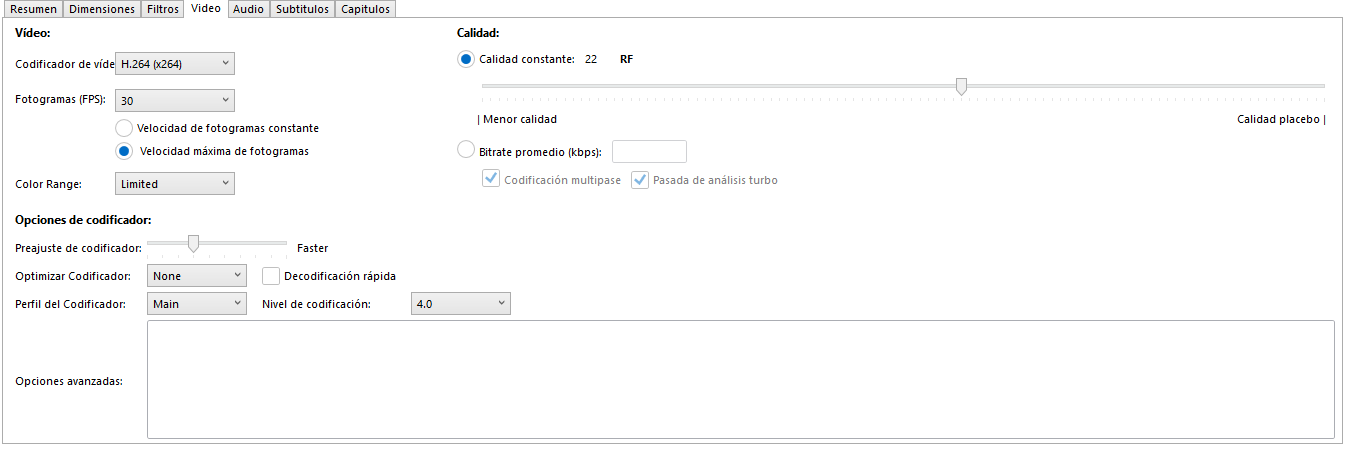This screenshot has height=454, width=1346.
Task: Open the Fotogramas (FPS) dropdown
Action: (x=175, y=100)
